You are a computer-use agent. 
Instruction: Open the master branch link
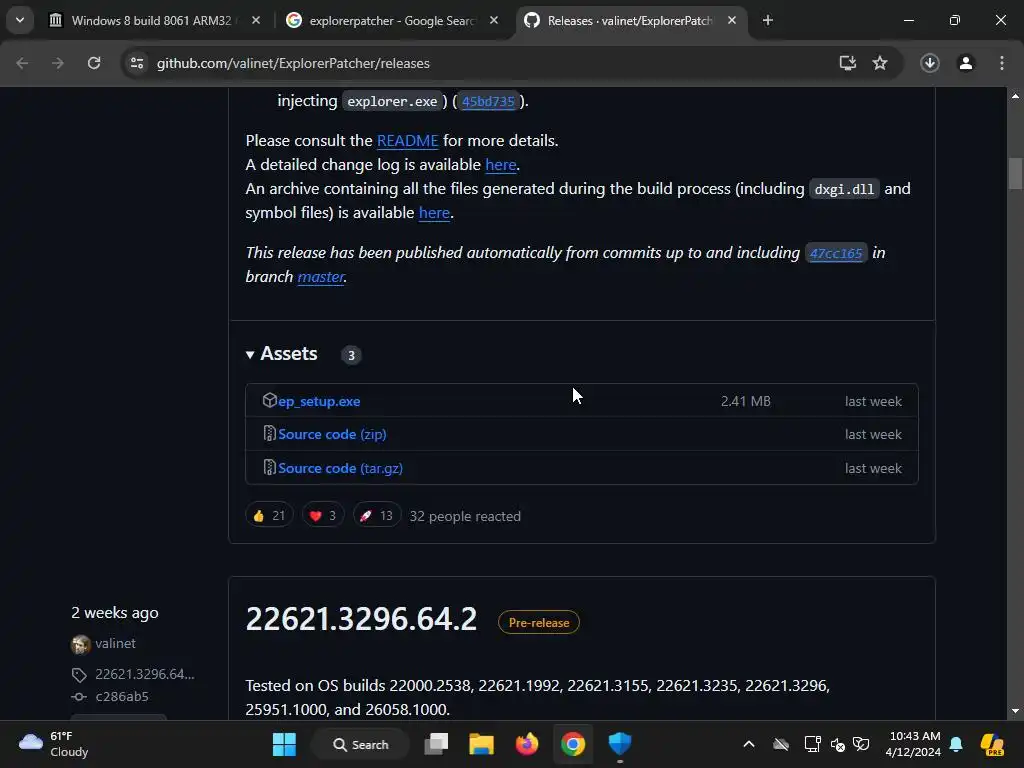(321, 277)
